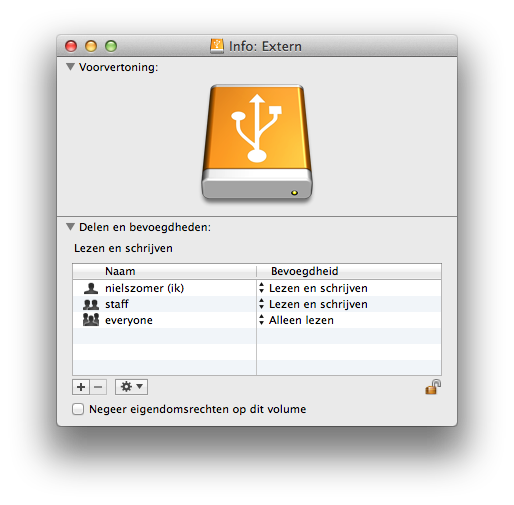Screen dimensions: 514x505
Task: Select the everyone row in the list
Action: pos(257,320)
